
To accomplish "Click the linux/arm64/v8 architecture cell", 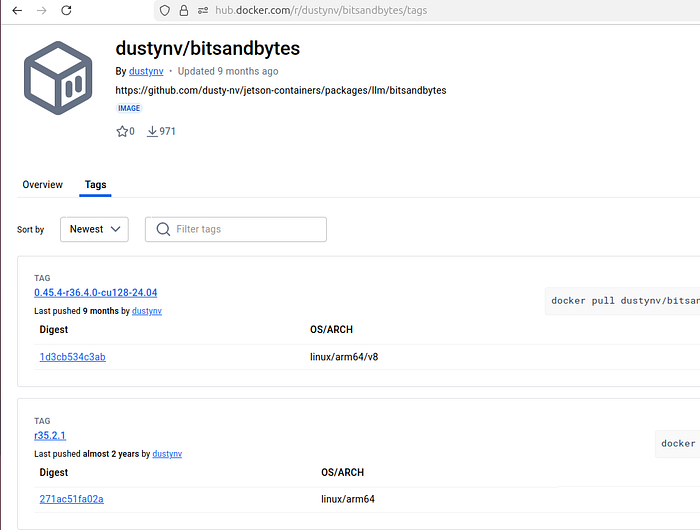I will click(x=344, y=357).
